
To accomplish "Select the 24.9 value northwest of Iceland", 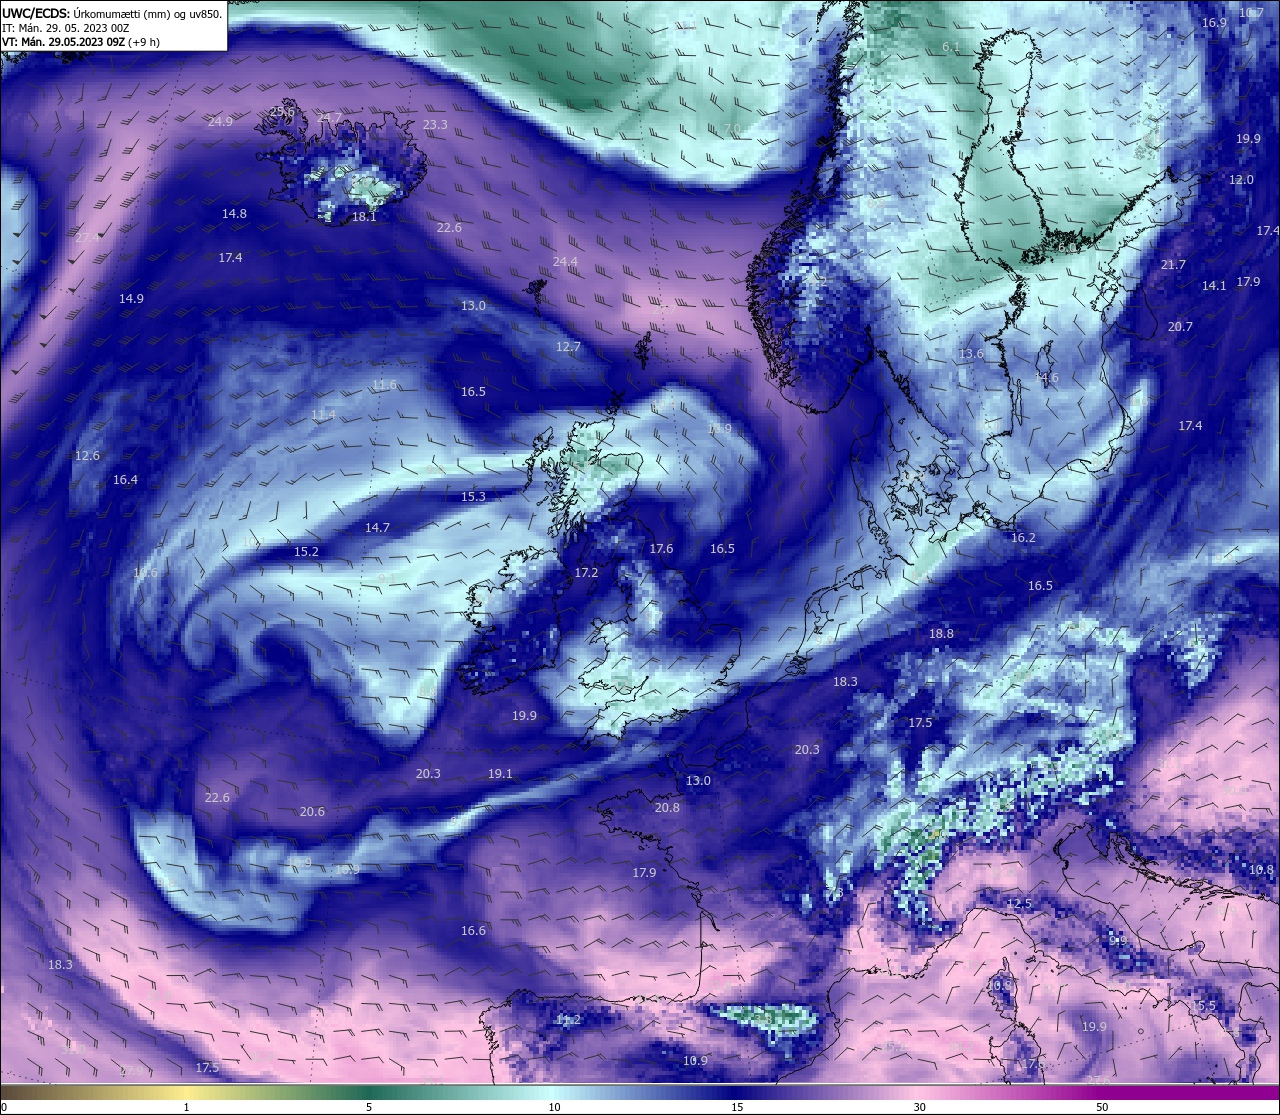I will [220, 122].
